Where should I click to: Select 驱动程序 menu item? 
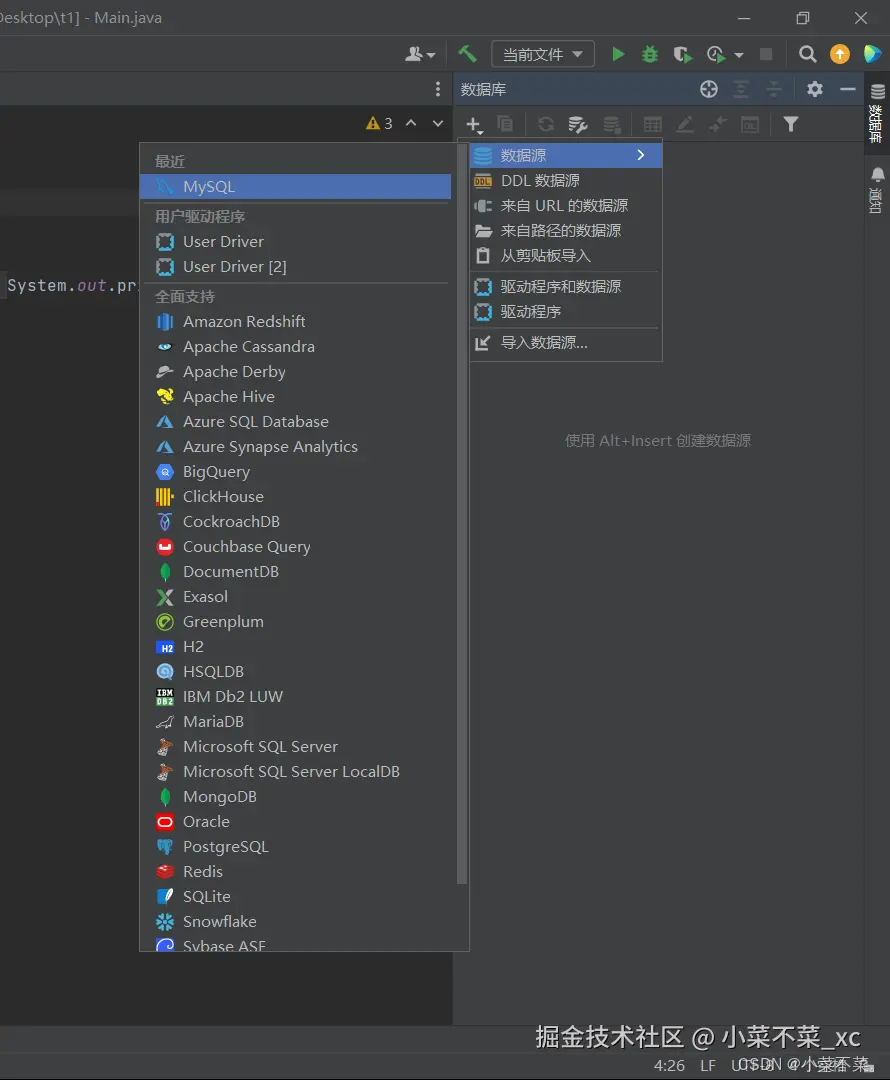point(566,311)
